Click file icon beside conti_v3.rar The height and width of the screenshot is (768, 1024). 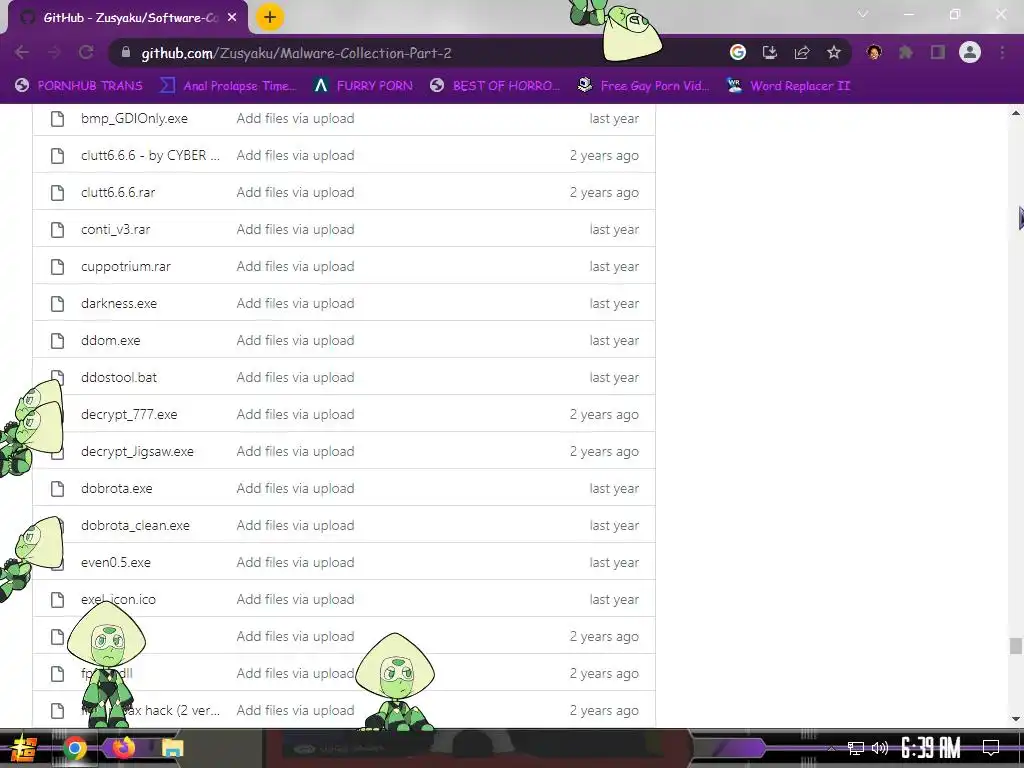point(57,230)
